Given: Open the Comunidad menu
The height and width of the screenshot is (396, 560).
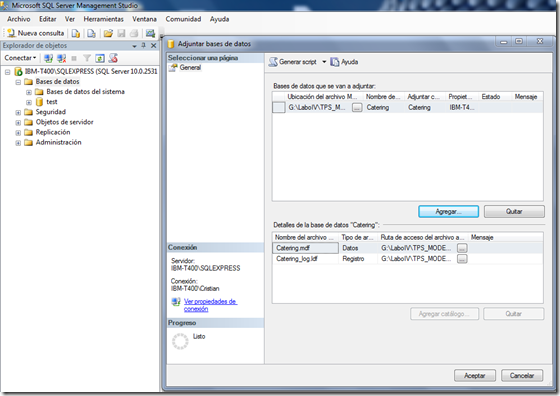Looking at the screenshot, I should 183,19.
